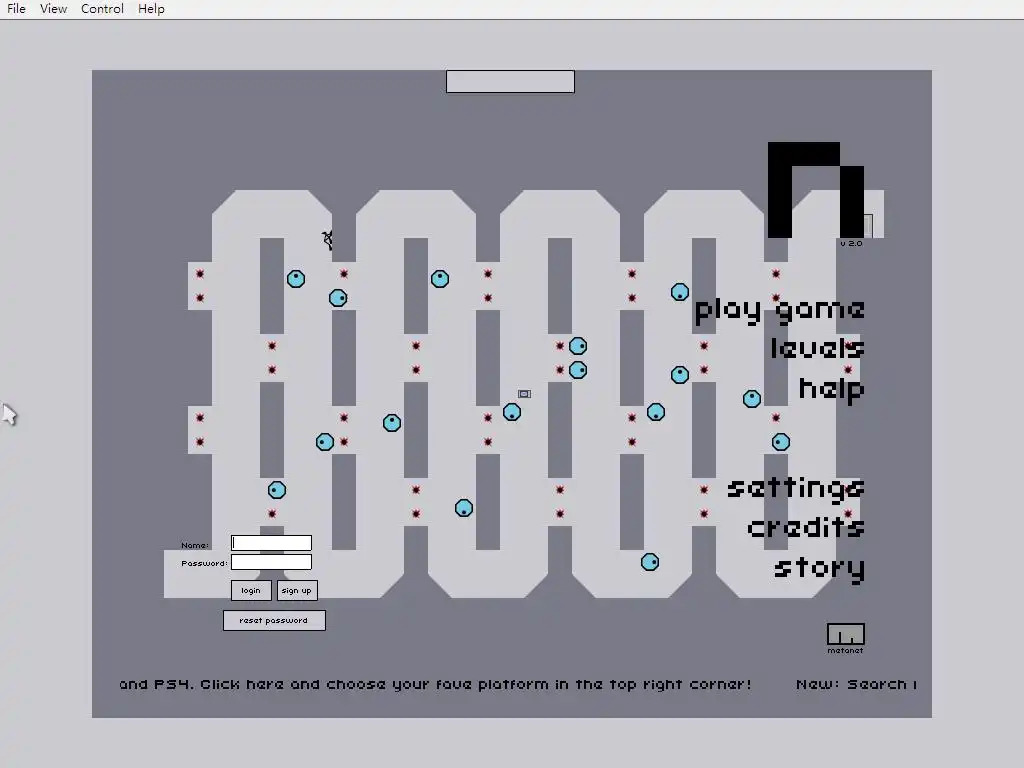Focus the Password input field

click(x=271, y=562)
